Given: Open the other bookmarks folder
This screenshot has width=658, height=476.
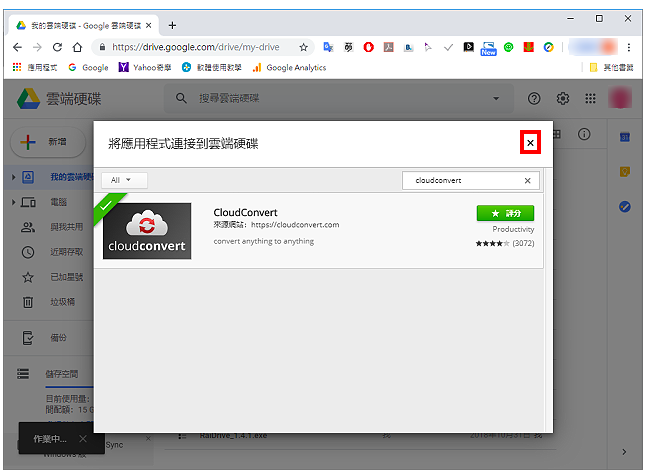Looking at the screenshot, I should pyautogui.click(x=611, y=68).
